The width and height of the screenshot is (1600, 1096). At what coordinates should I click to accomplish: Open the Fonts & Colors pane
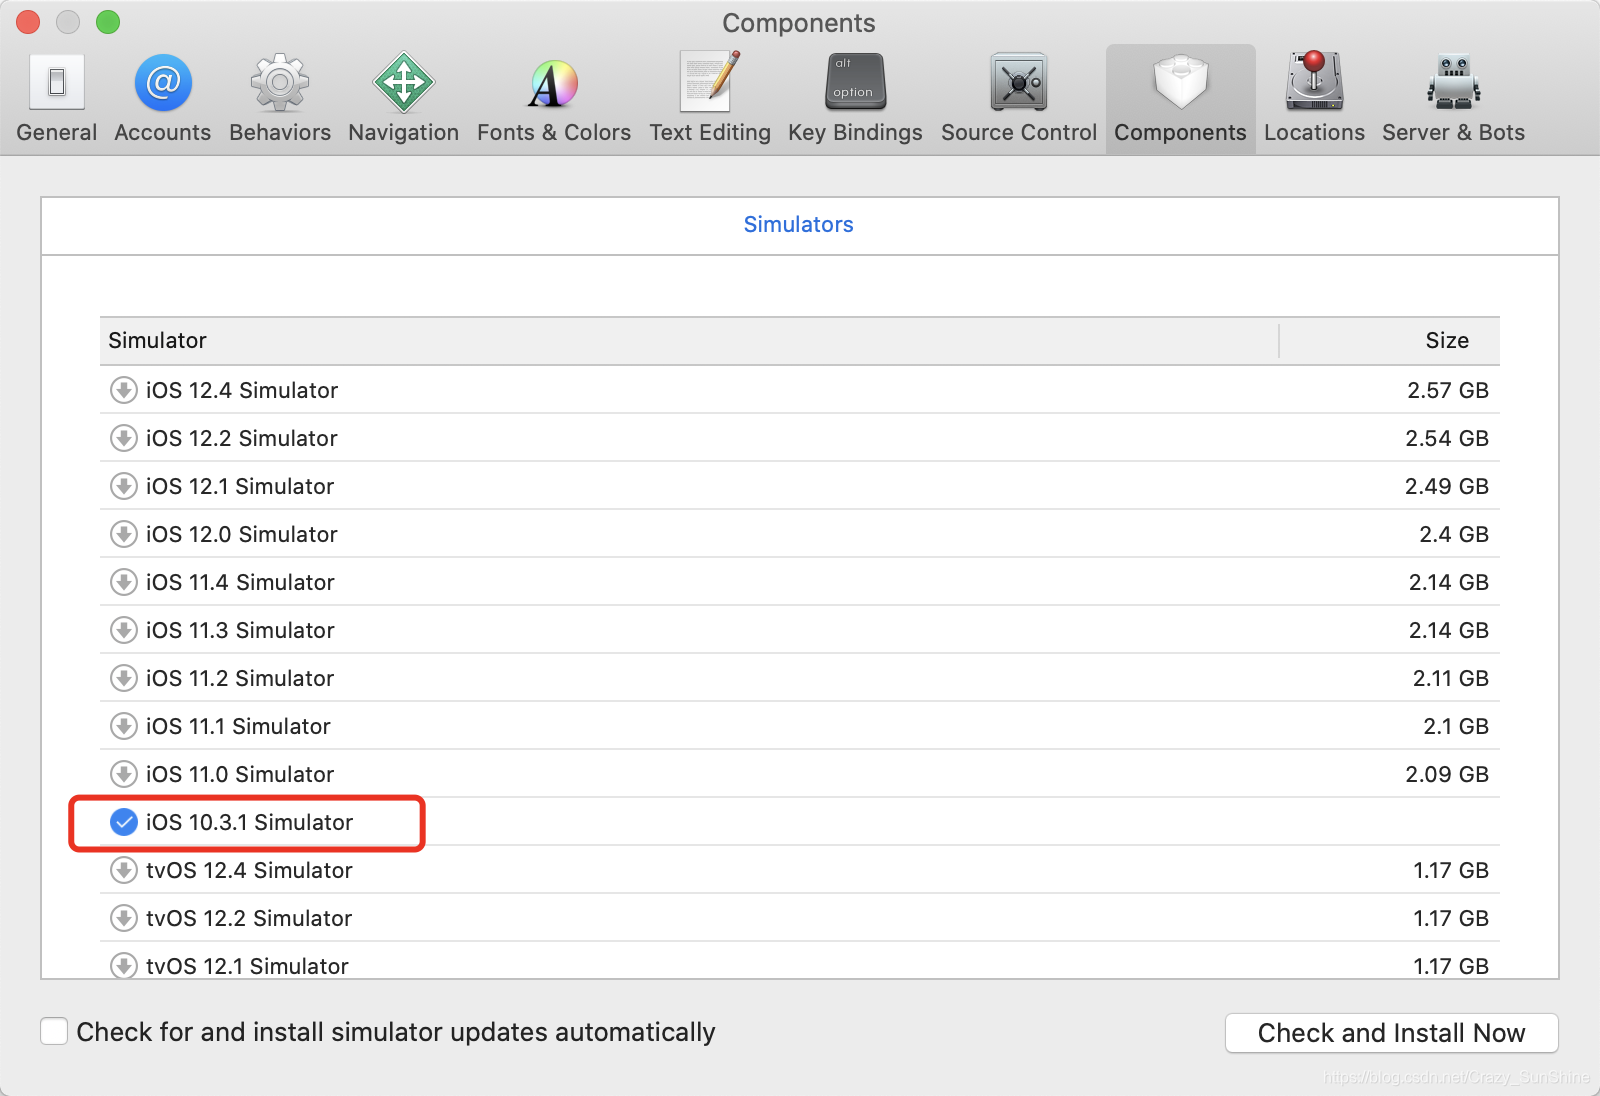tap(554, 99)
